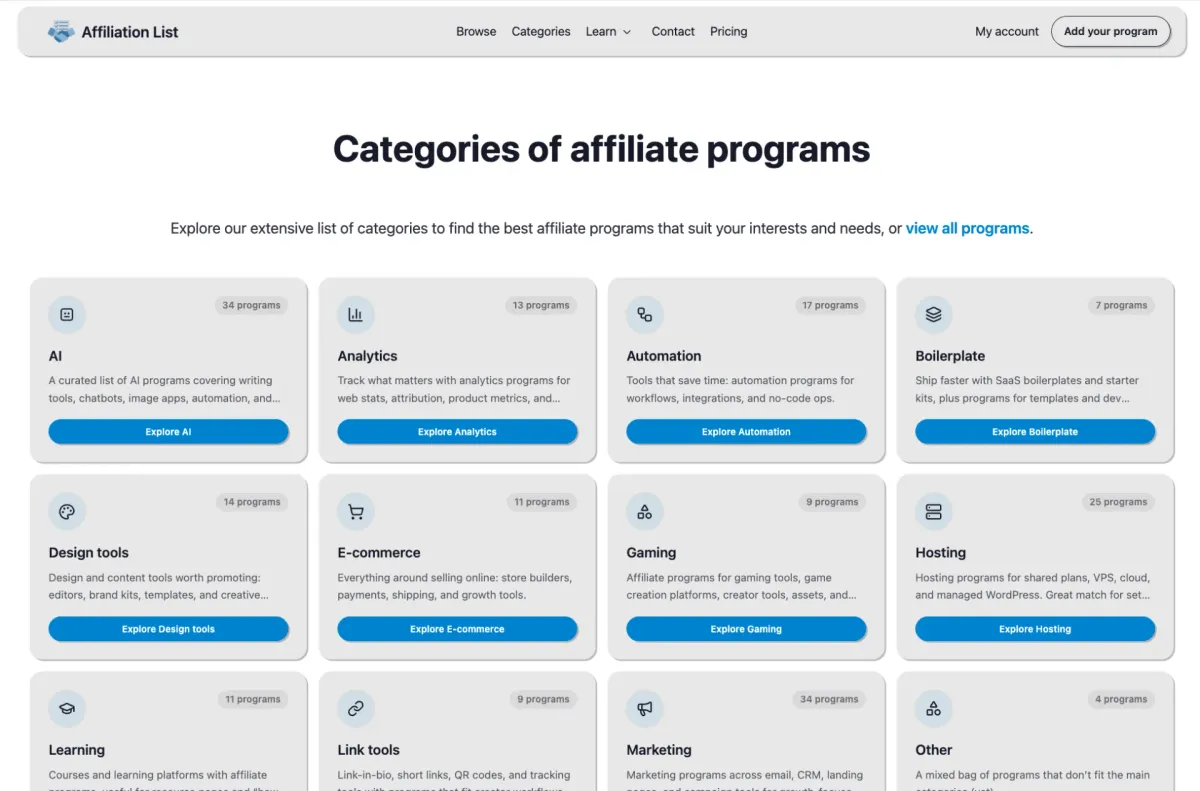Click the 7 programs badge on Boilerplate

[1121, 305]
